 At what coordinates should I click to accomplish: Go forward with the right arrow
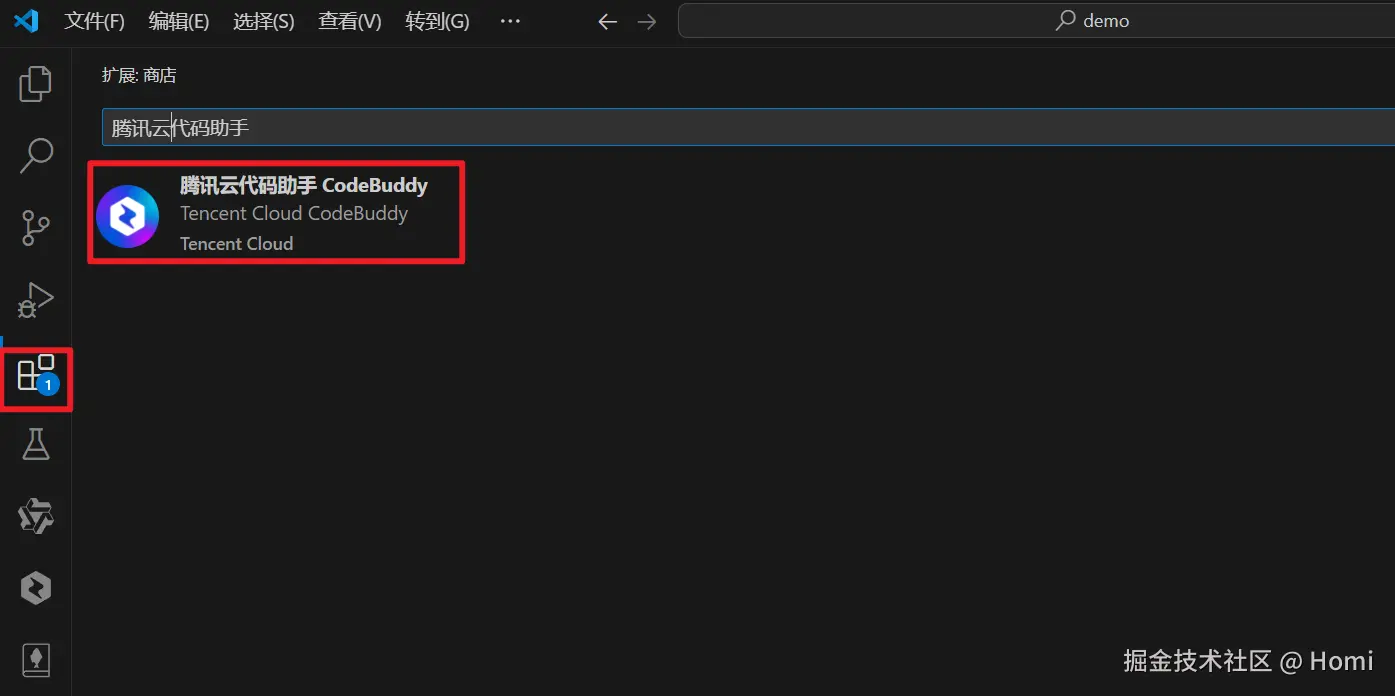[x=647, y=21]
